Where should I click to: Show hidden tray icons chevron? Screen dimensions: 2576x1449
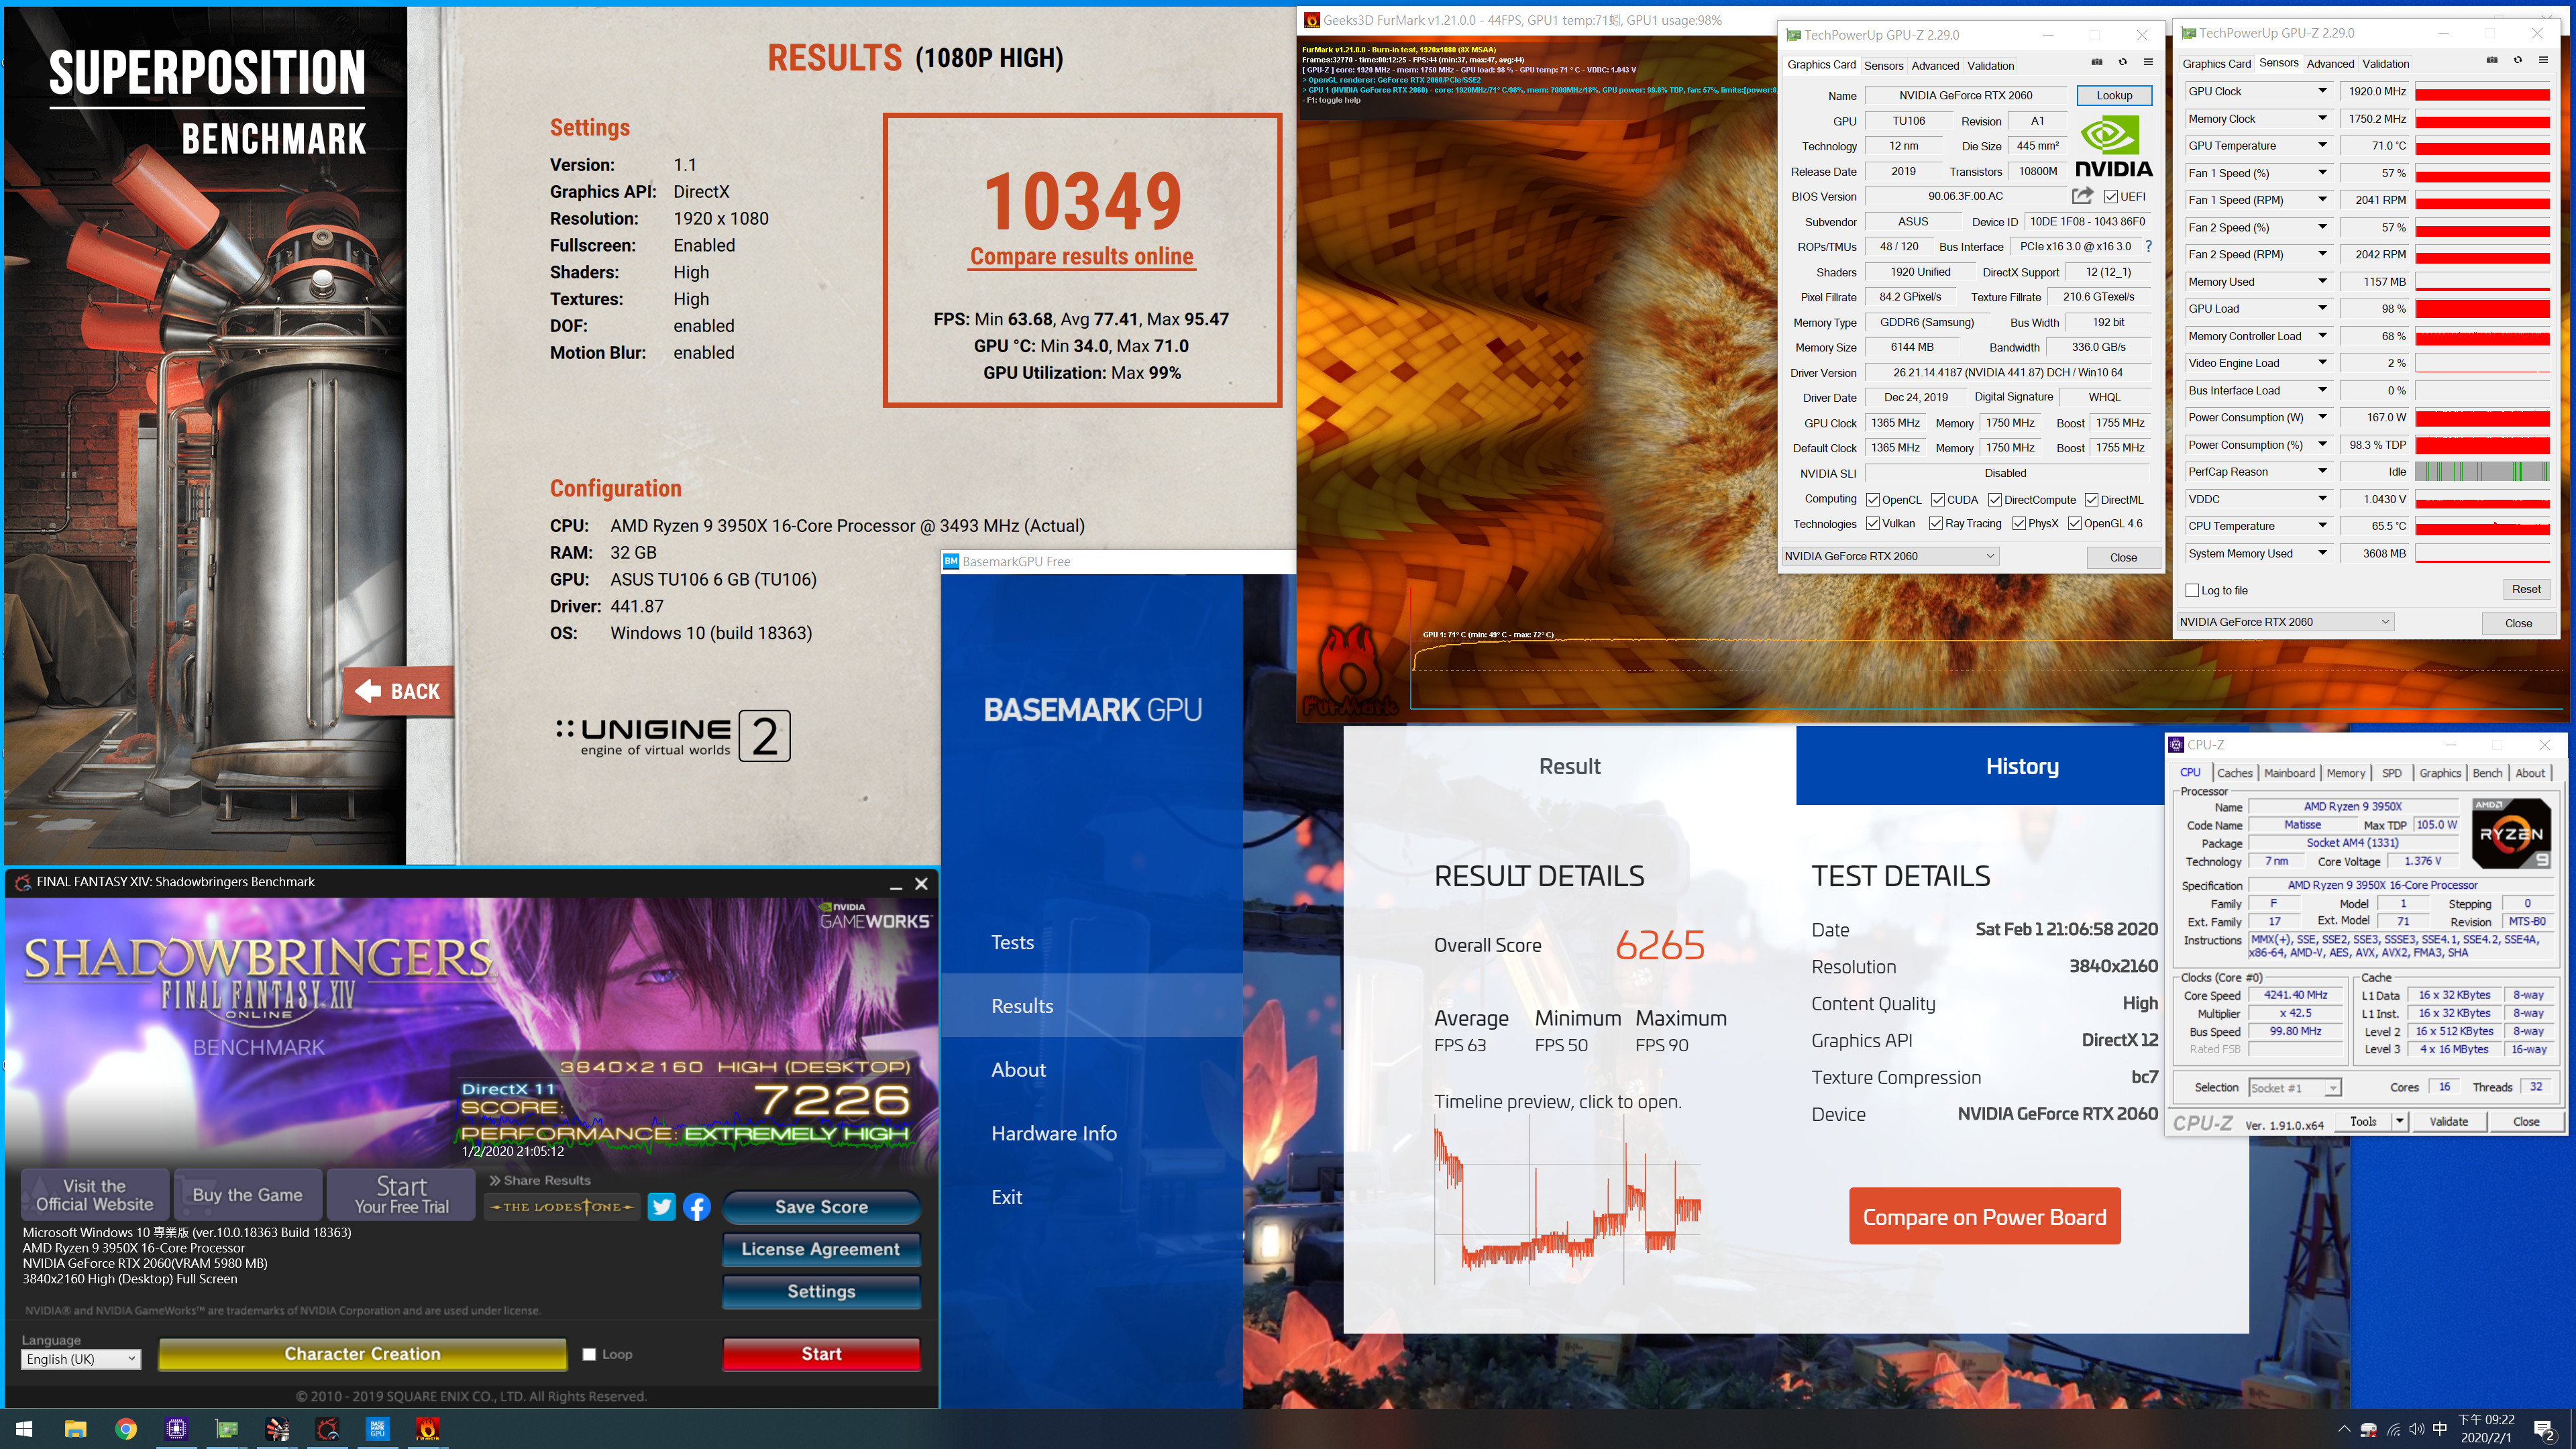(2344, 1430)
